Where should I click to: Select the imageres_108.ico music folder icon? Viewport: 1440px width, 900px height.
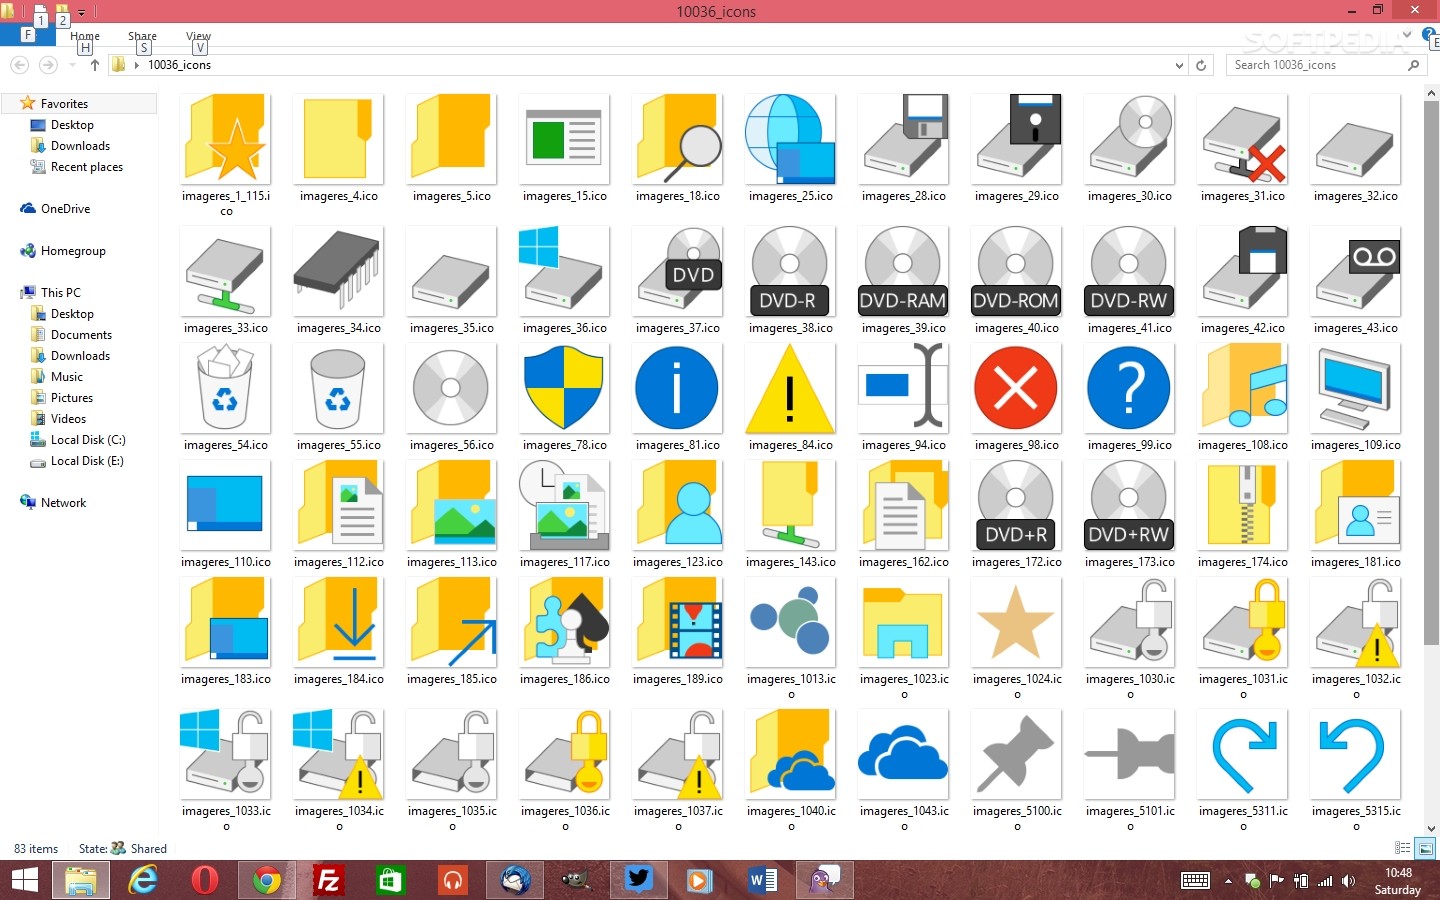tap(1242, 388)
